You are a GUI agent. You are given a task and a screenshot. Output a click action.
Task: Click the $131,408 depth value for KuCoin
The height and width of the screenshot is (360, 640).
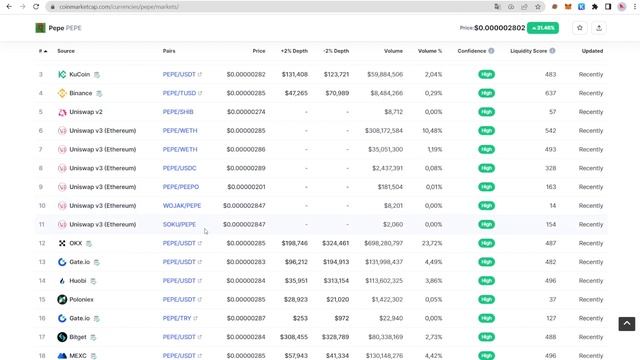(295, 74)
